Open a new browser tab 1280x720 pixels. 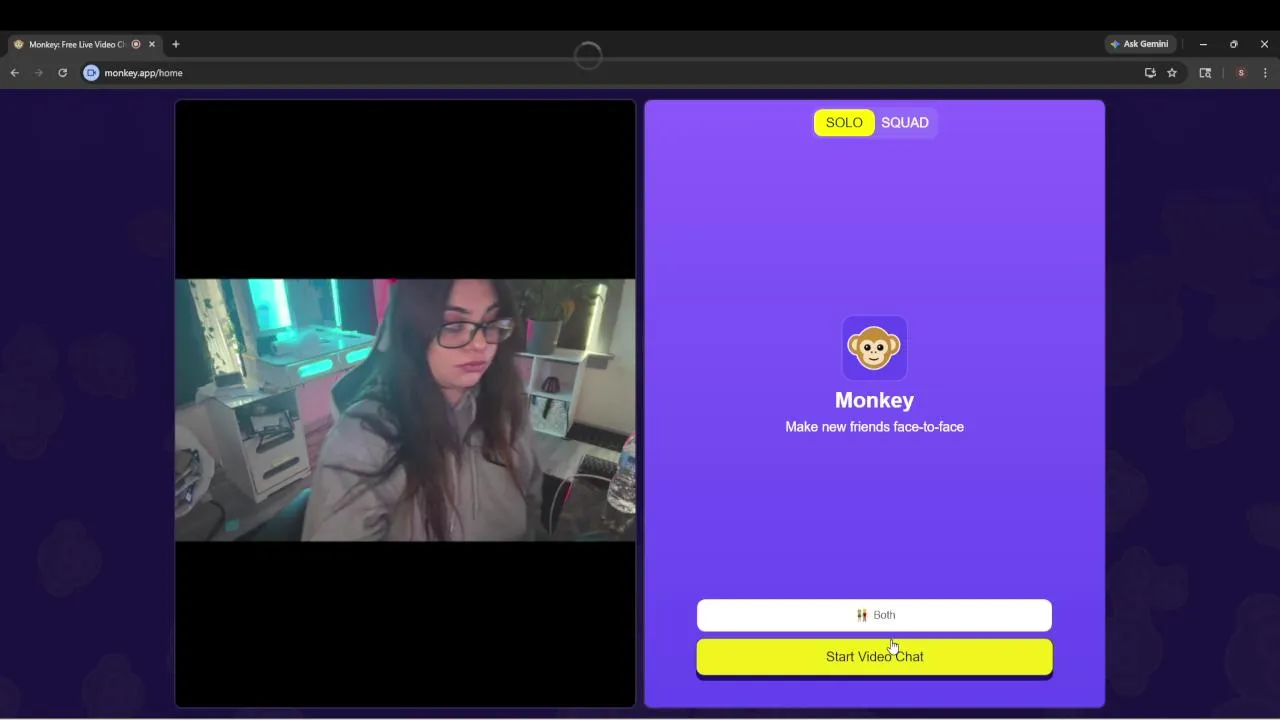tap(176, 44)
